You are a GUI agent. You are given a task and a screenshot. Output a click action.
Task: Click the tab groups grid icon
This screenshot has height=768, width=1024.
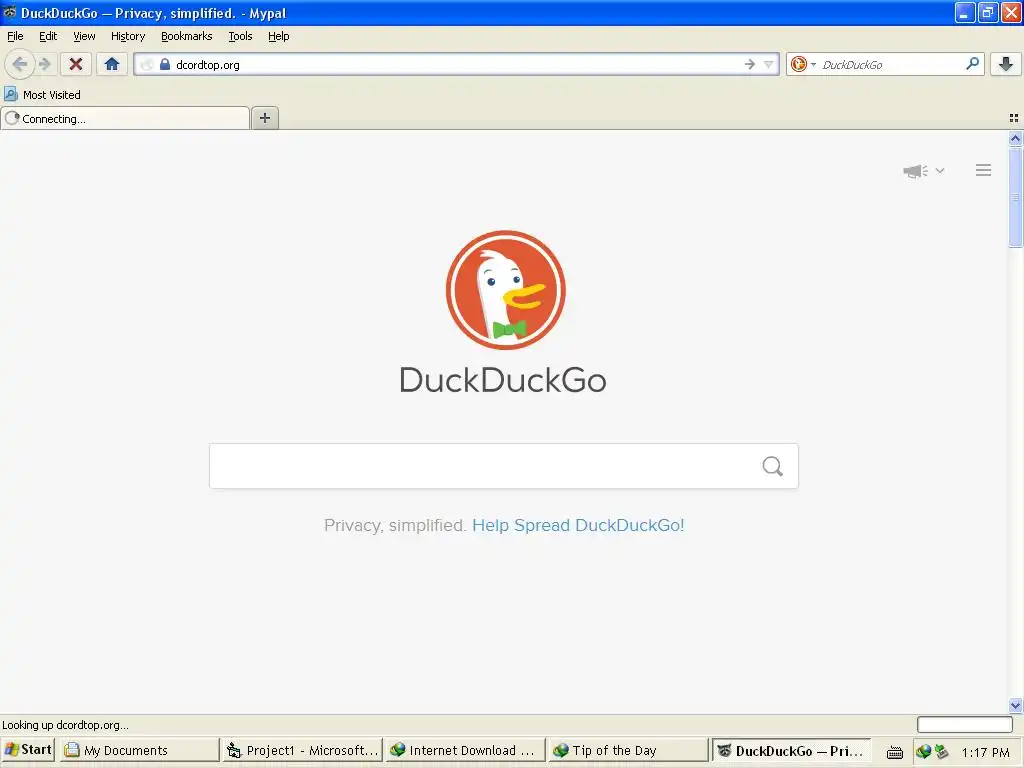tap(1014, 118)
